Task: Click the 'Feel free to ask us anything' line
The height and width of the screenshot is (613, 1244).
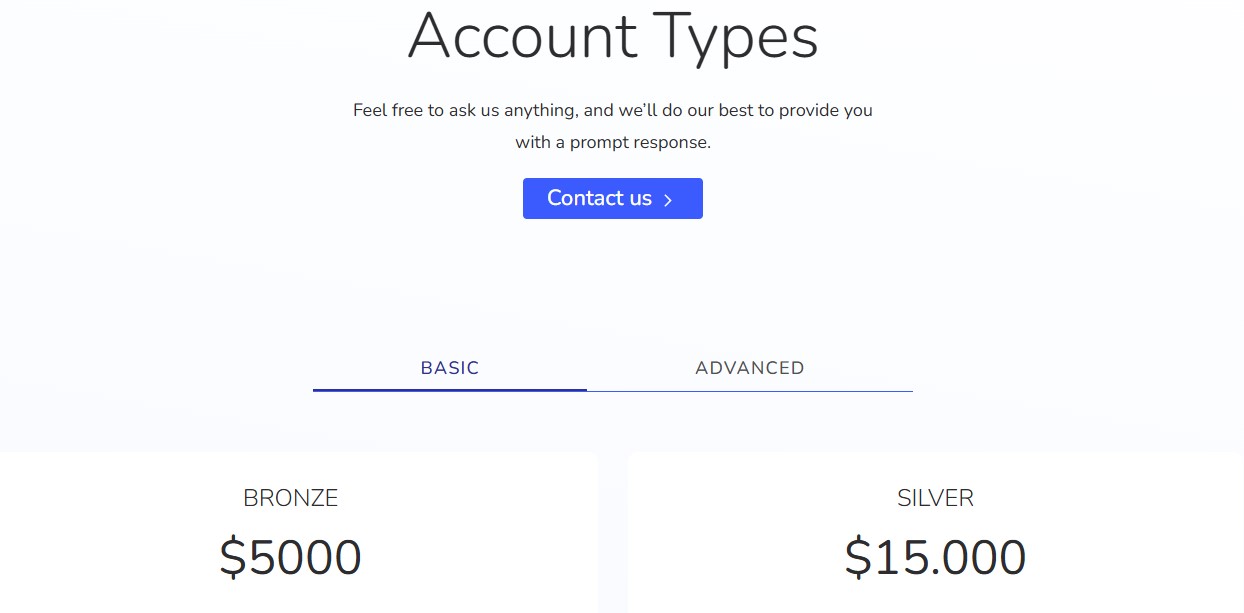Action: click(612, 110)
